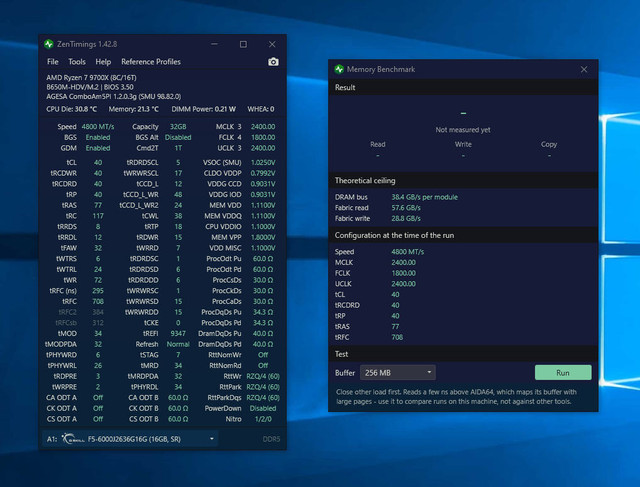Viewport: 640px width, 487px height.
Task: Click the tRAS 77 value in Memory Benchmark
Action: click(395, 327)
